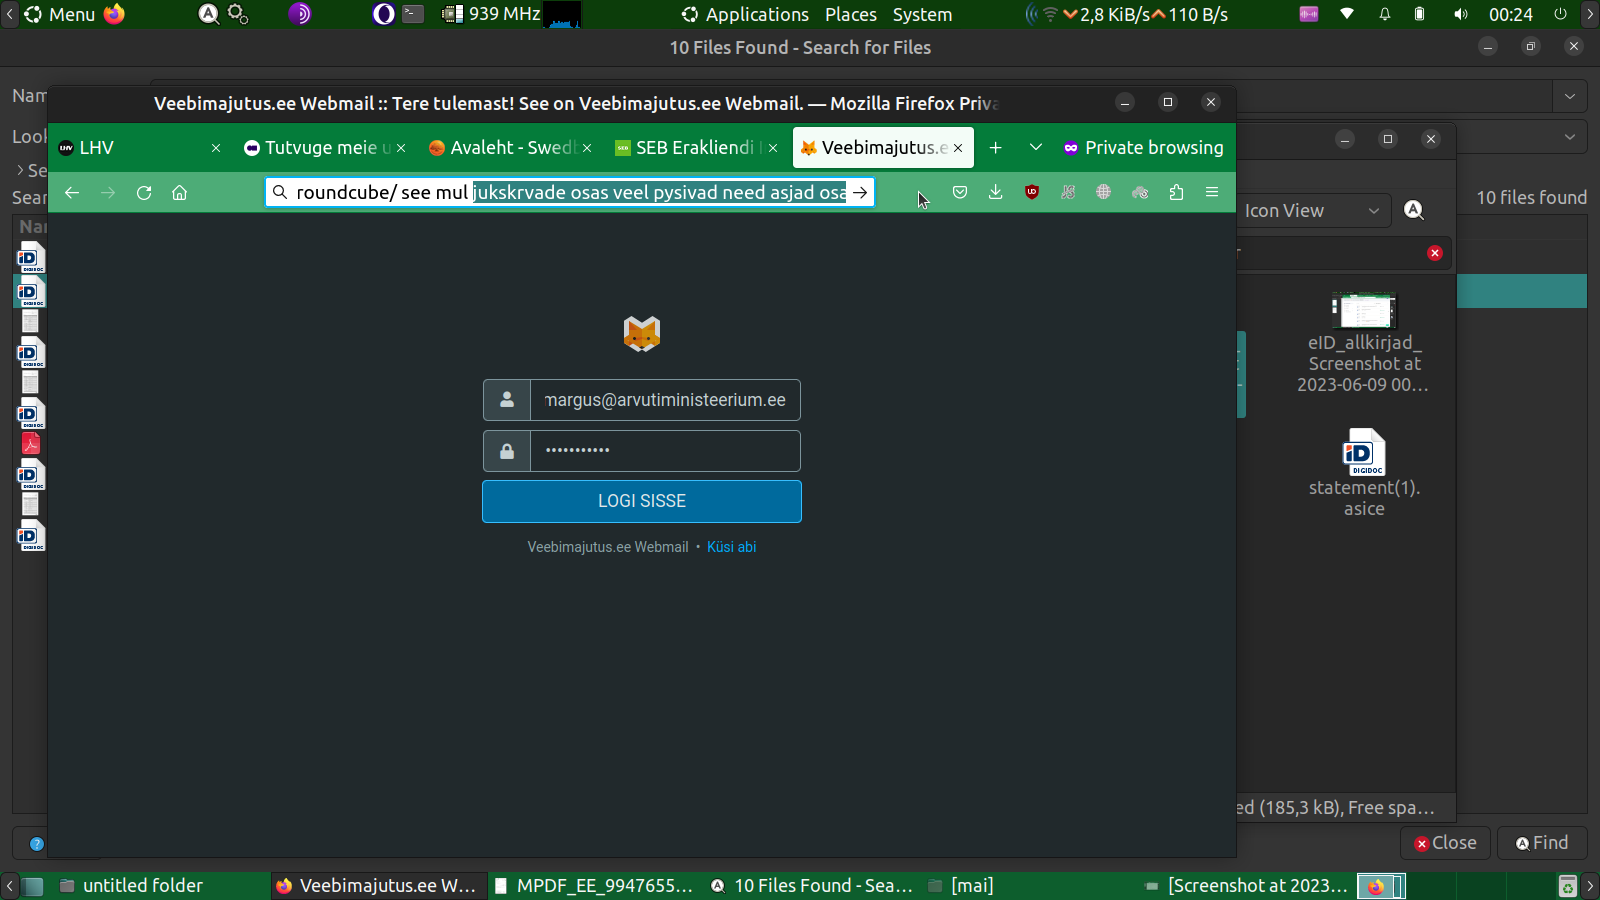This screenshot has width=1600, height=900.
Task: Open Firefox downloads panel
Action: point(996,192)
